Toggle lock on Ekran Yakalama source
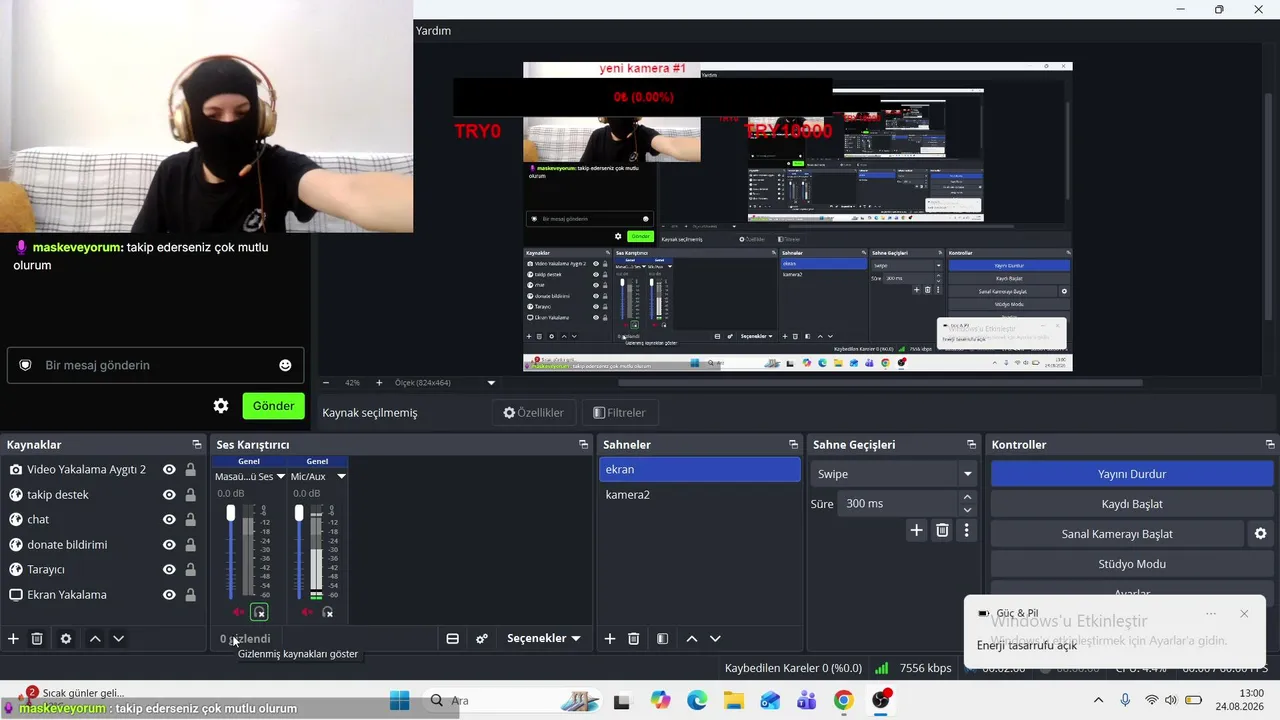 [190, 595]
